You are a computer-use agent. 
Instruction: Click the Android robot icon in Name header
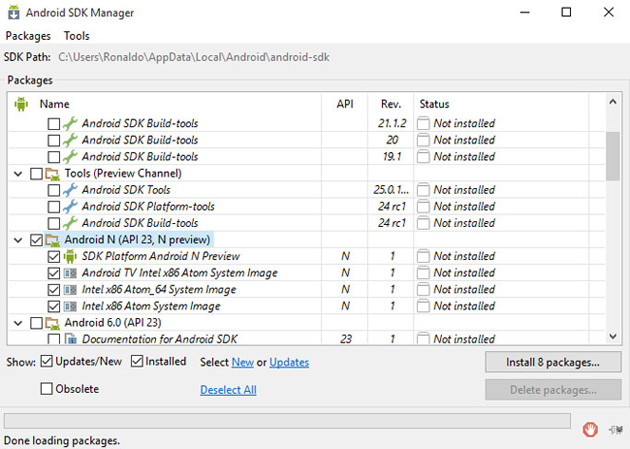22,104
